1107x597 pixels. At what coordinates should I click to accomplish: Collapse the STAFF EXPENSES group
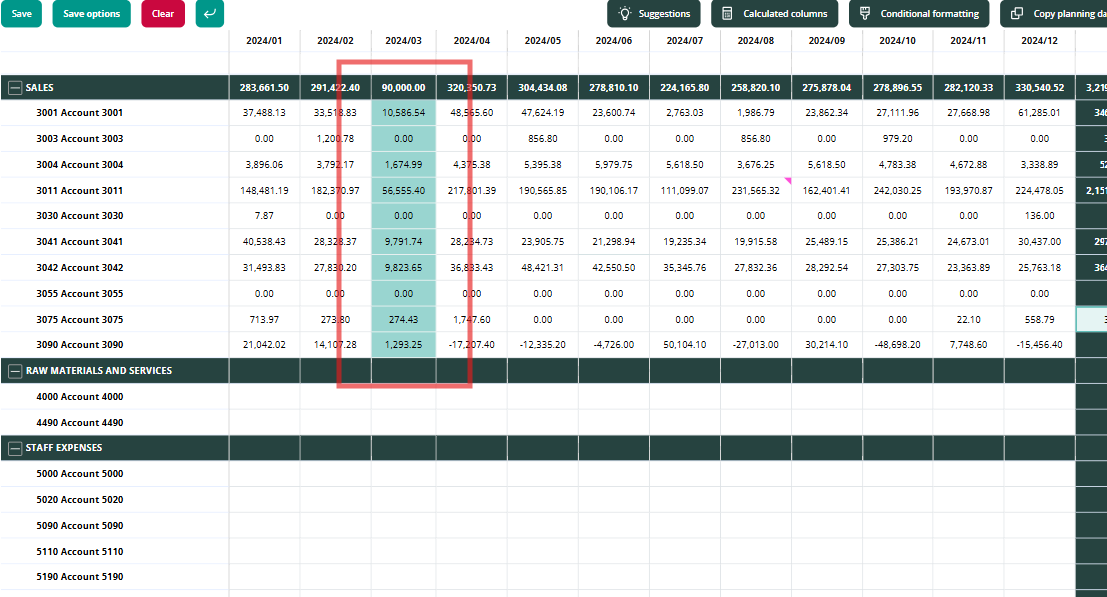pyautogui.click(x=15, y=448)
